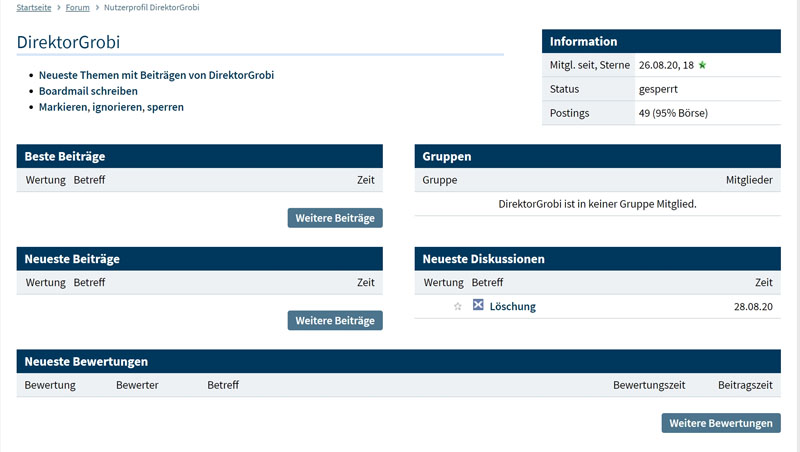Click the Weitere Bewertungen button
800x452 pixels.
[721, 423]
